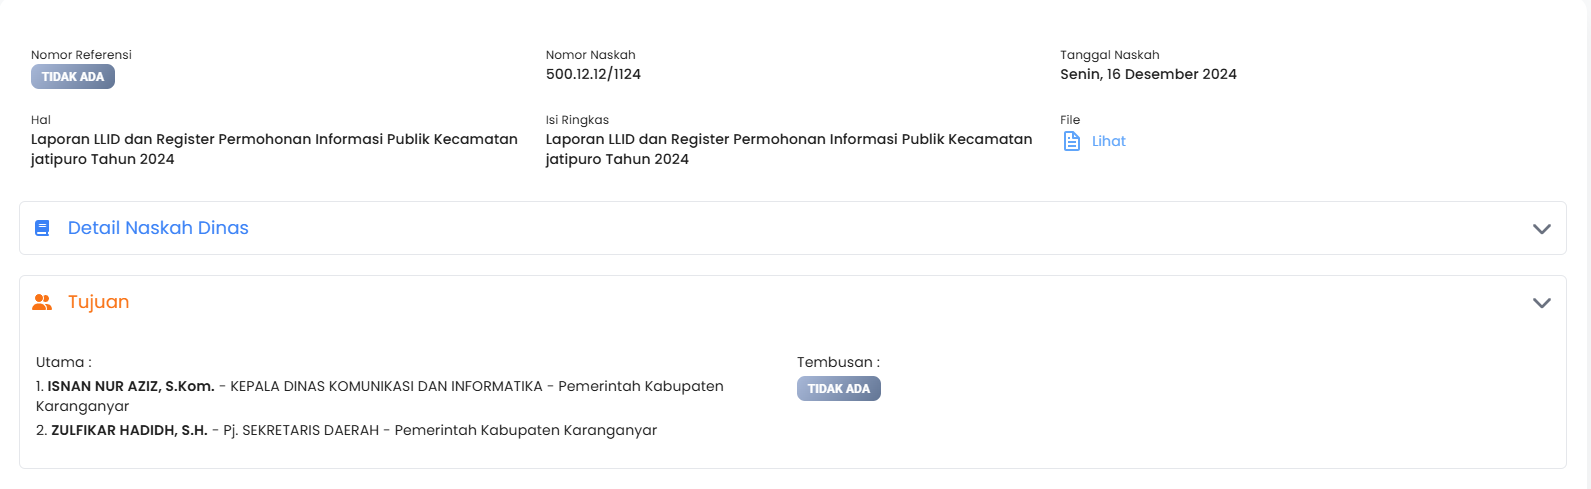Screen dimensions: 1591x489
Task: Click the file document icon beside Lihat
Action: [x=1071, y=141]
